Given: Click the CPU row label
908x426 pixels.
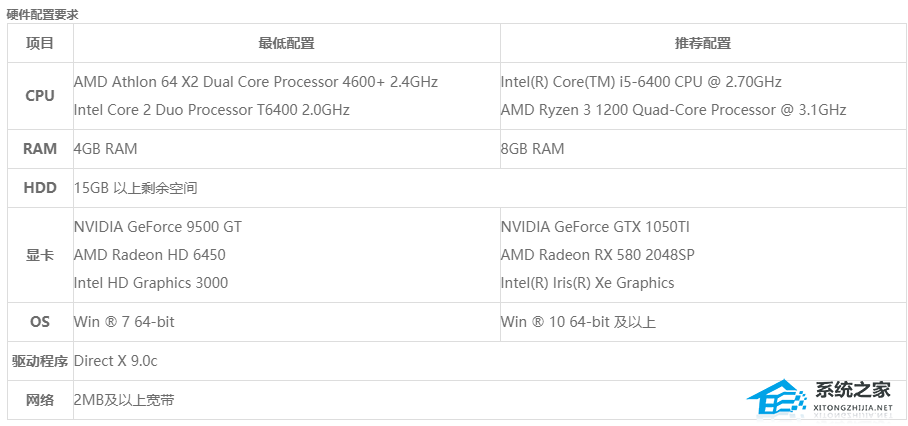Looking at the screenshot, I should pos(40,96).
